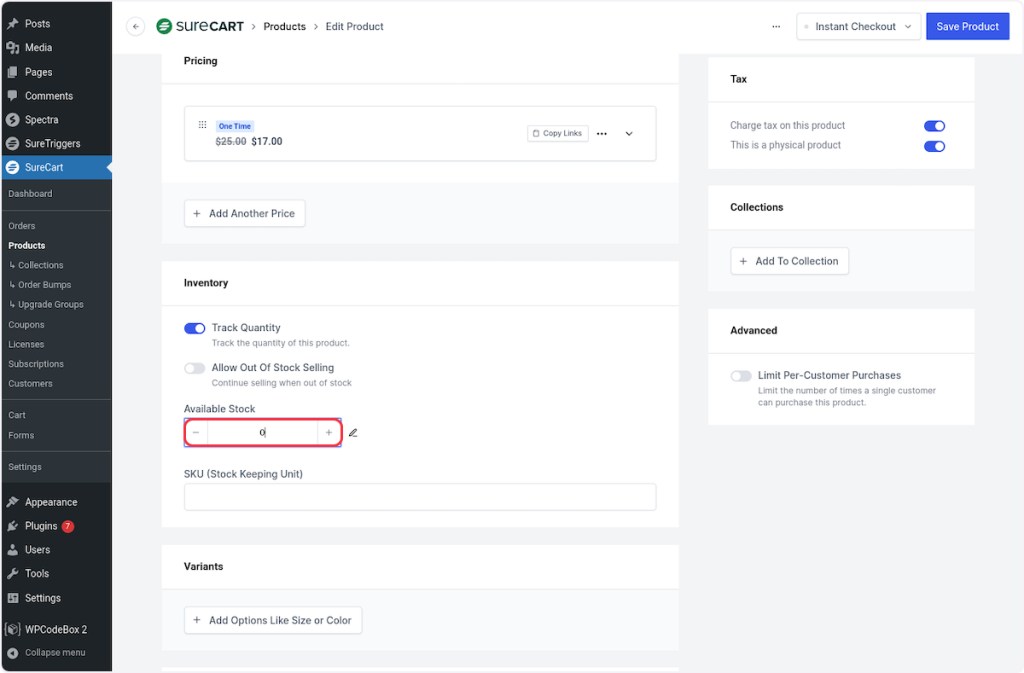
Task: Disable the Track Quantity toggle
Action: point(195,328)
